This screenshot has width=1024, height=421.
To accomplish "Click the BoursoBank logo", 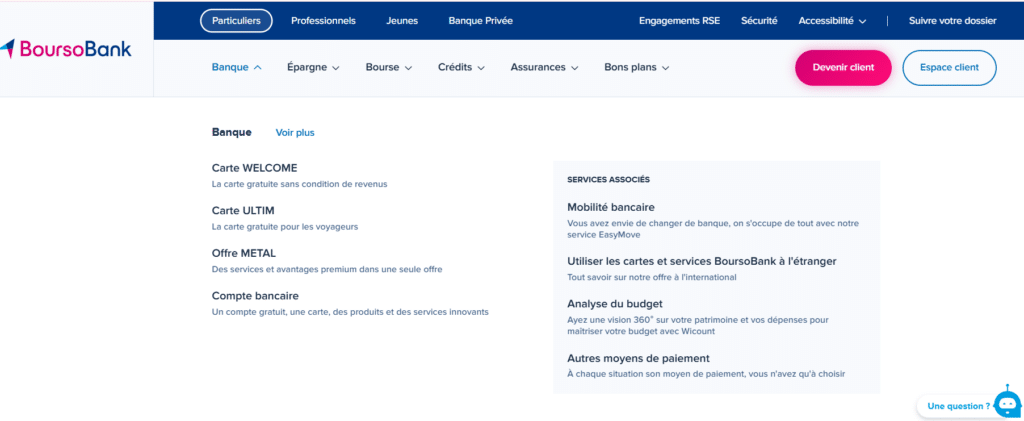I will point(66,49).
